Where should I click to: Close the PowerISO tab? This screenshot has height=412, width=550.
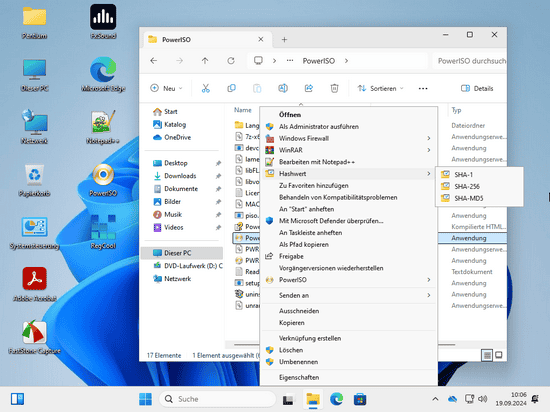(261, 39)
